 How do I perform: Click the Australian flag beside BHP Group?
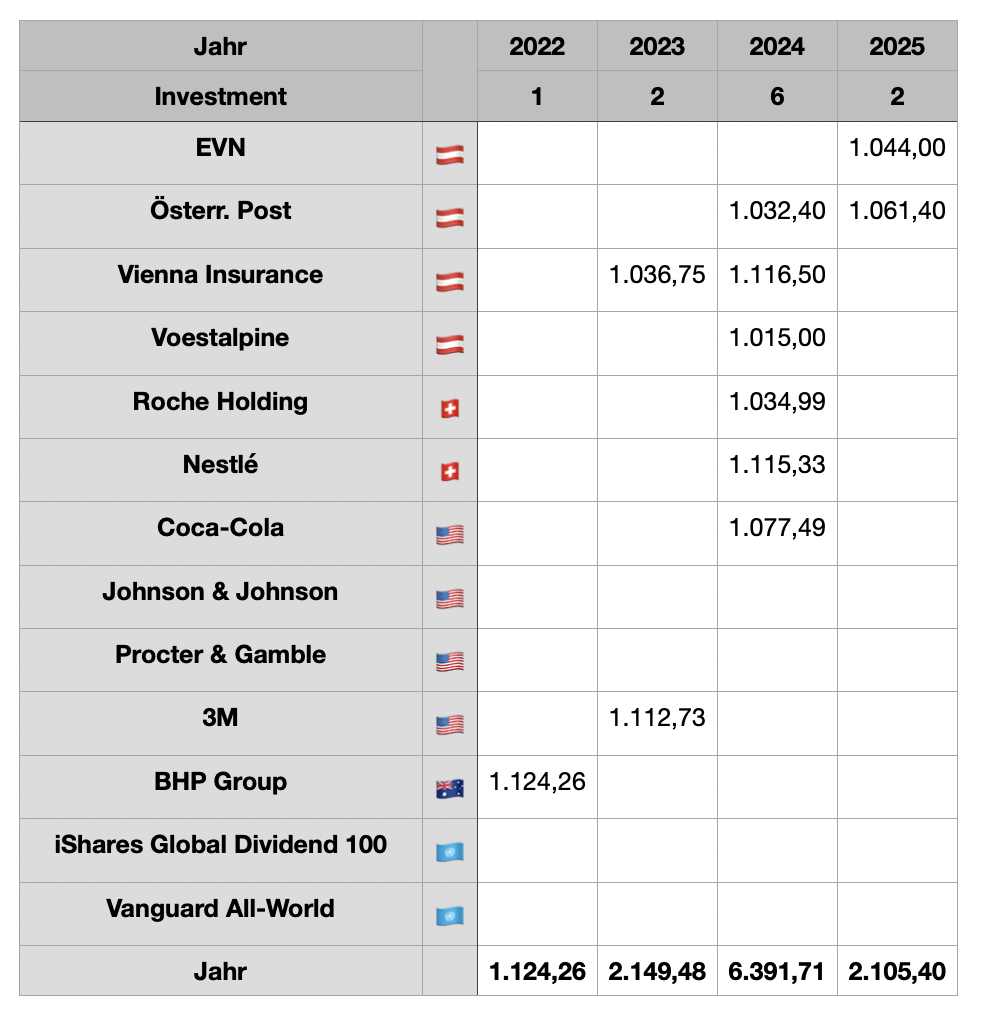tap(449, 788)
